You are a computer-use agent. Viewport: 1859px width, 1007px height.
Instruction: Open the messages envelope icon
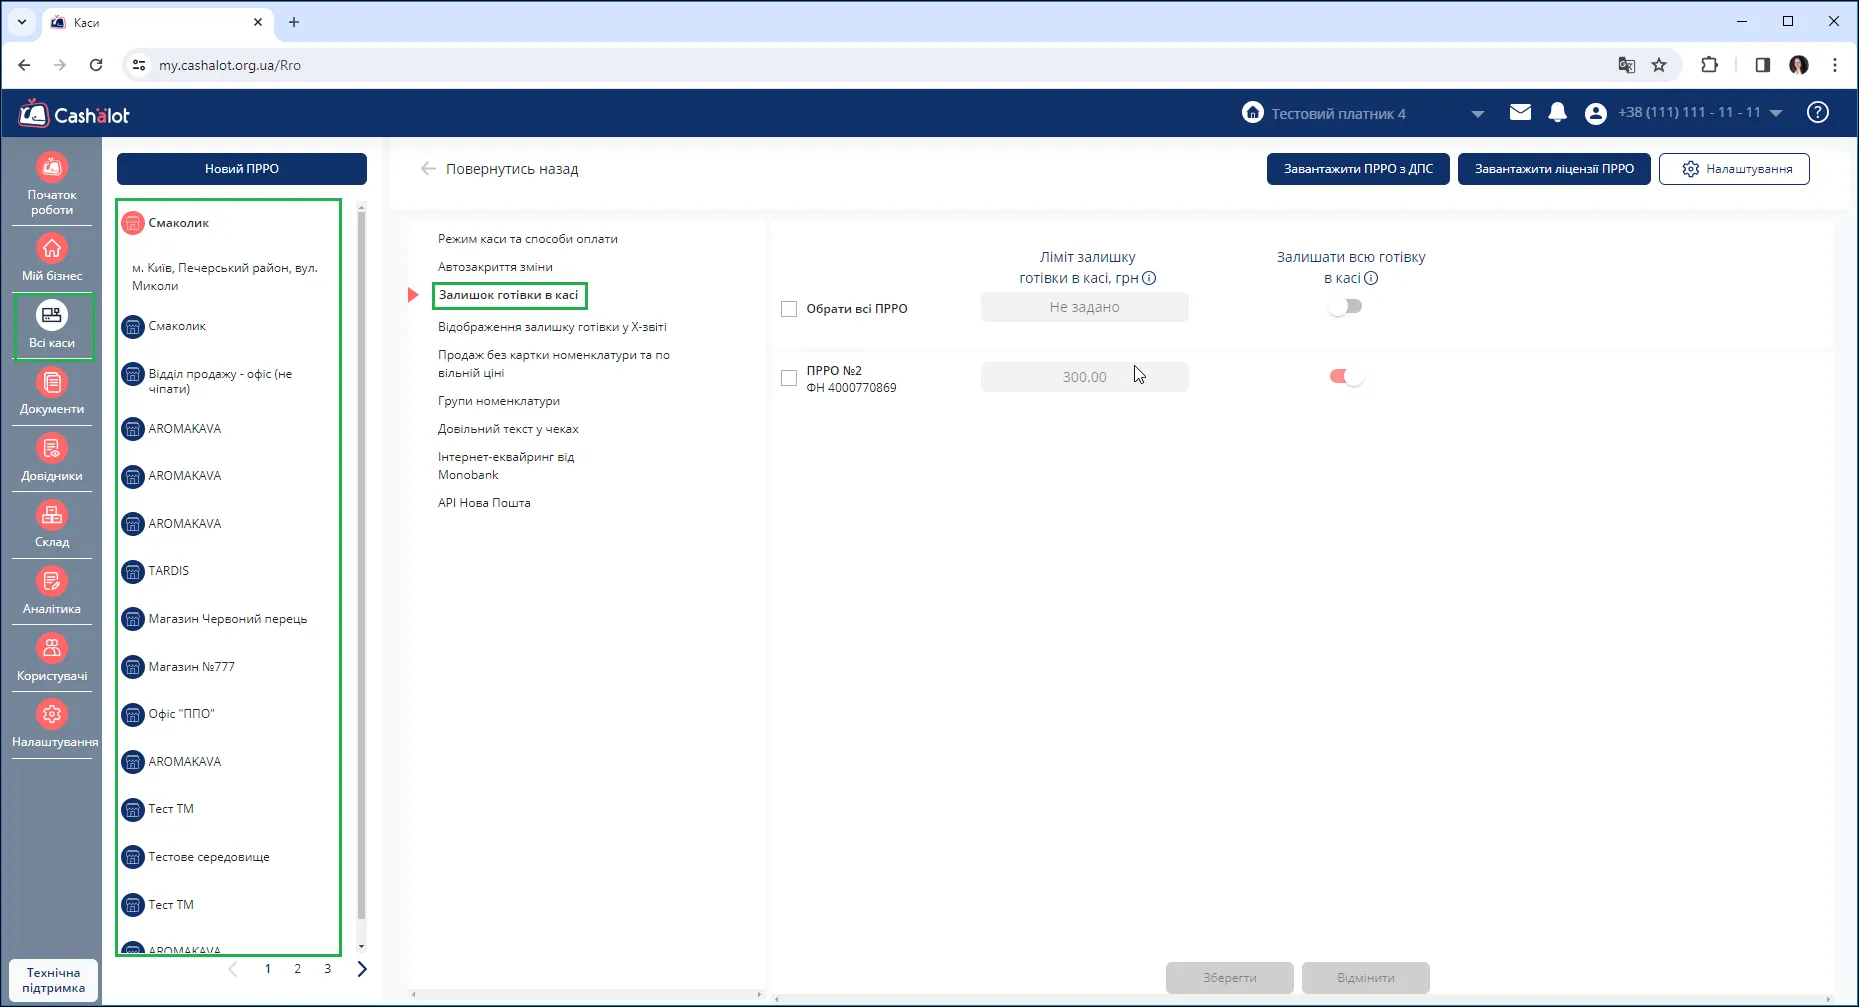(1520, 112)
